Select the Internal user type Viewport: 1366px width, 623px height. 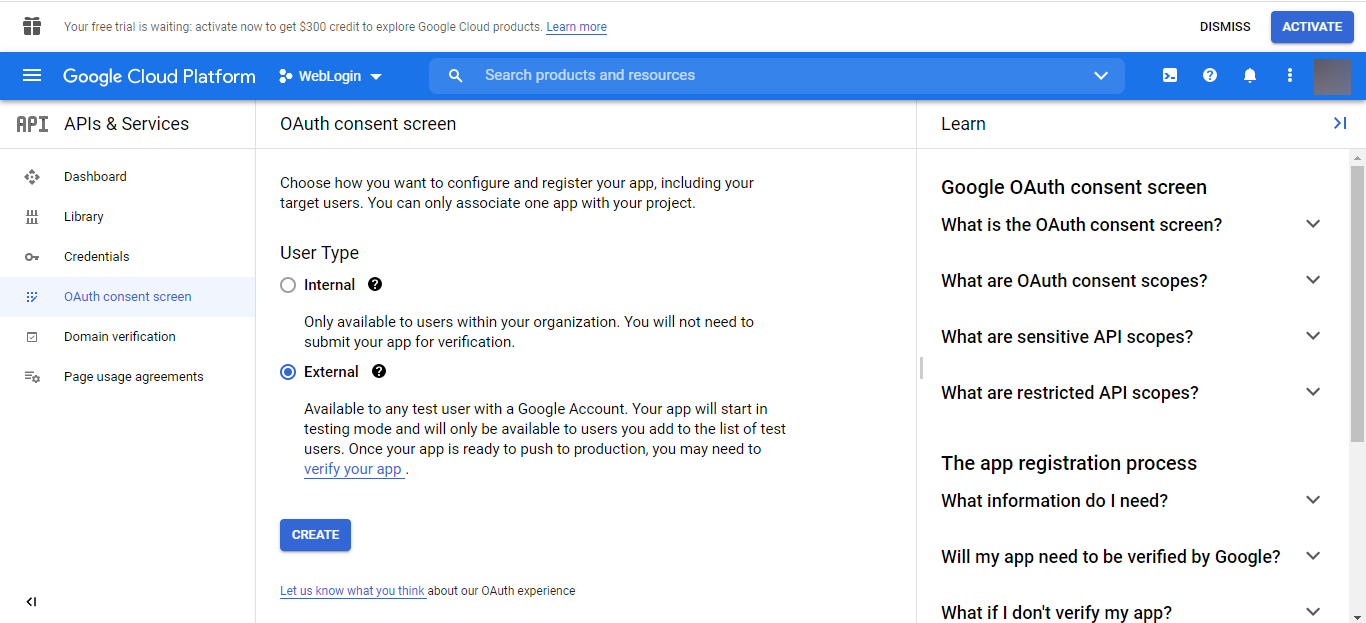click(x=288, y=285)
